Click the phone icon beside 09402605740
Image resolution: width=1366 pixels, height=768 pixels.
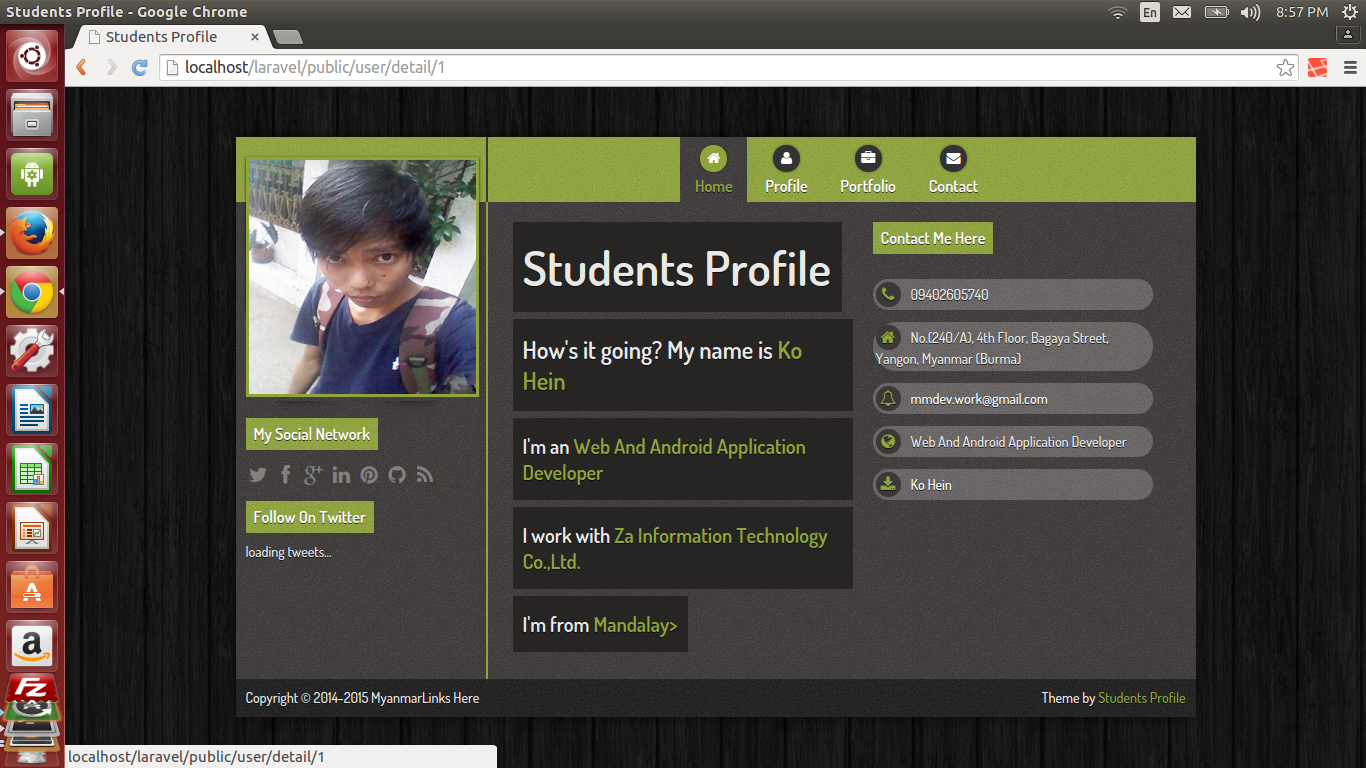click(890, 294)
